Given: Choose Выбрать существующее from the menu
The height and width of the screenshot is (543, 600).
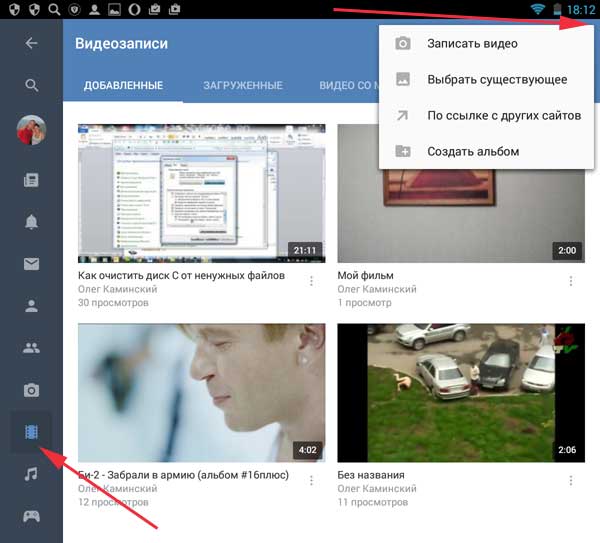Looking at the screenshot, I should [496, 80].
